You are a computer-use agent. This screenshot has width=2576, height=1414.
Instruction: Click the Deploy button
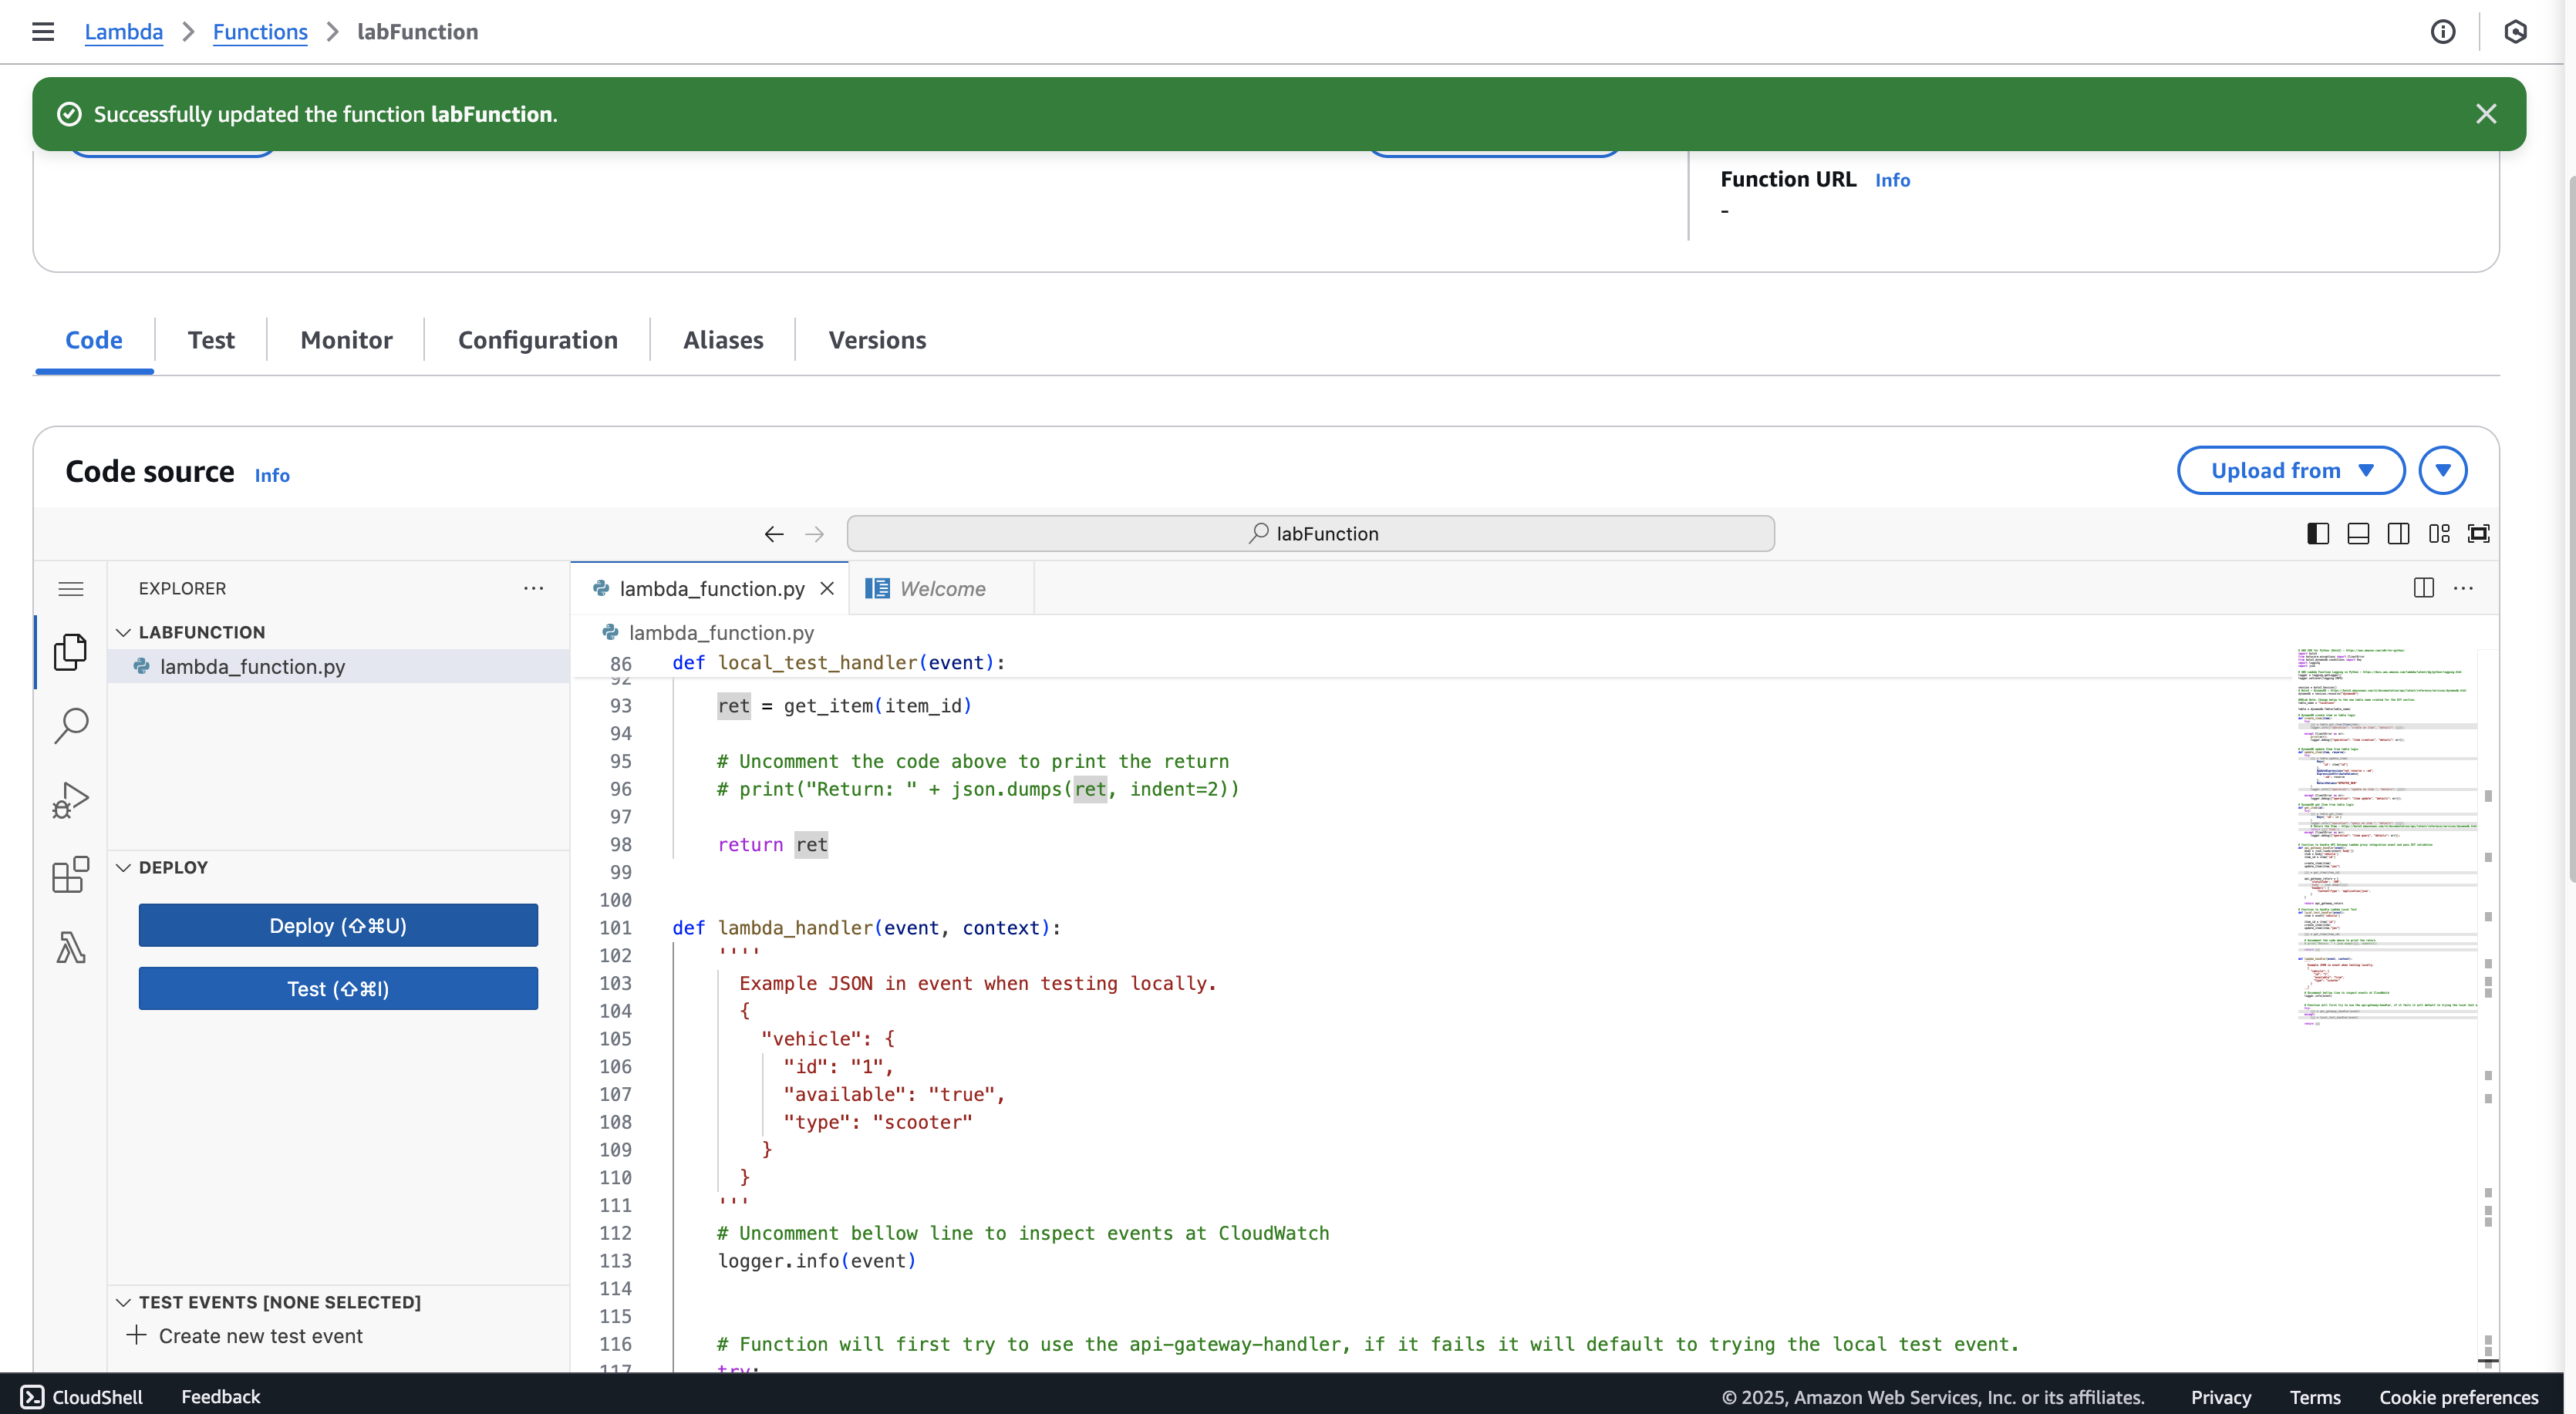coord(338,925)
